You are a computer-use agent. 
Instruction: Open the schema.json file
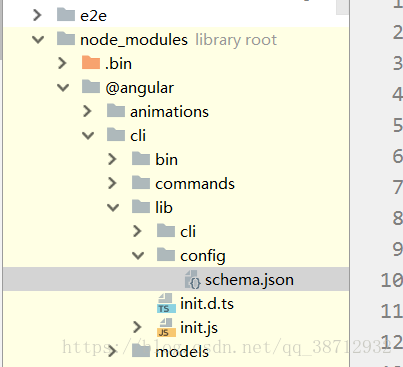(249, 280)
